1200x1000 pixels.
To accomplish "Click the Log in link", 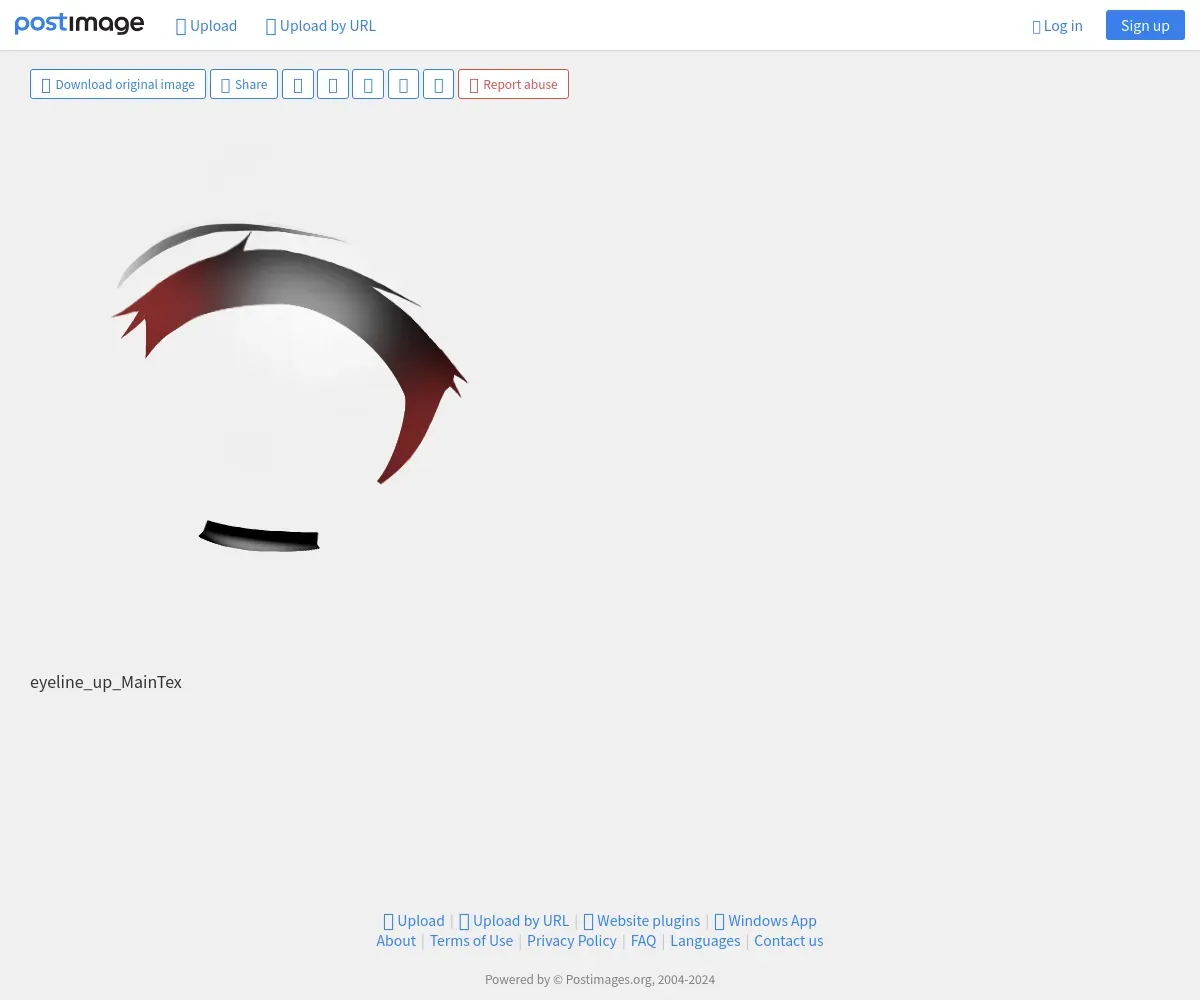I will tap(1057, 26).
